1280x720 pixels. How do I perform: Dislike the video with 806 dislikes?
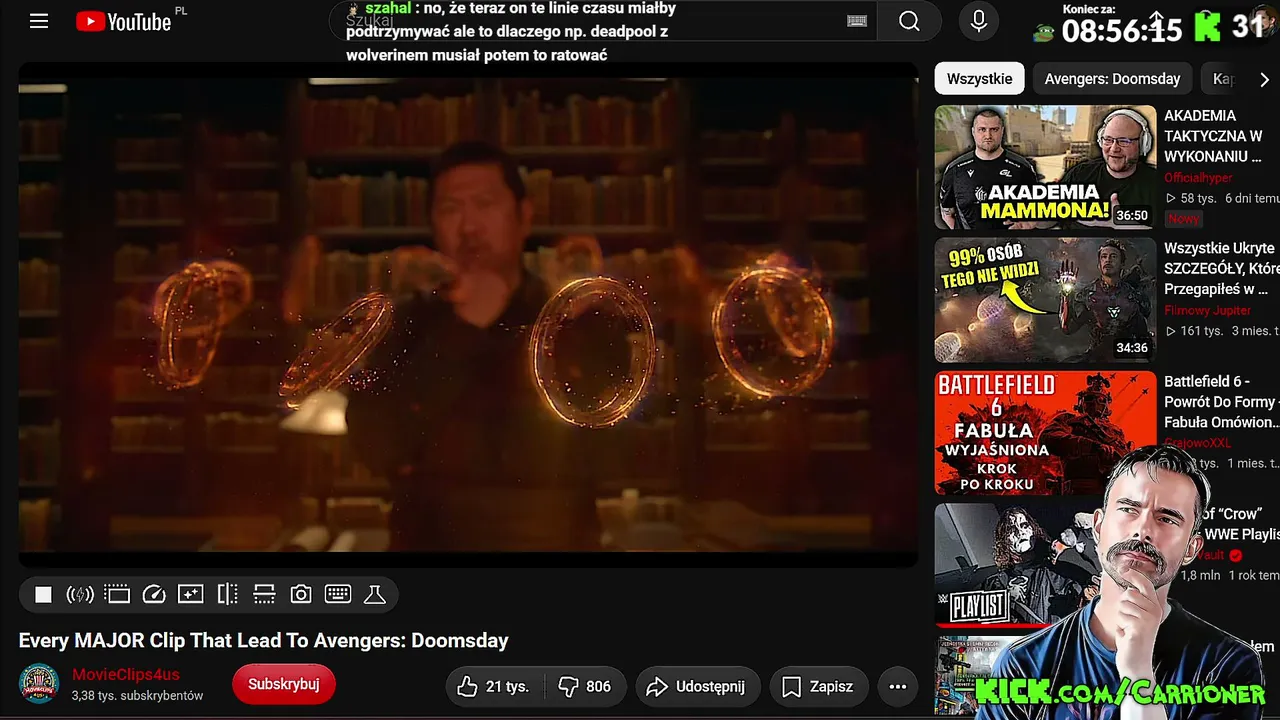pos(585,686)
